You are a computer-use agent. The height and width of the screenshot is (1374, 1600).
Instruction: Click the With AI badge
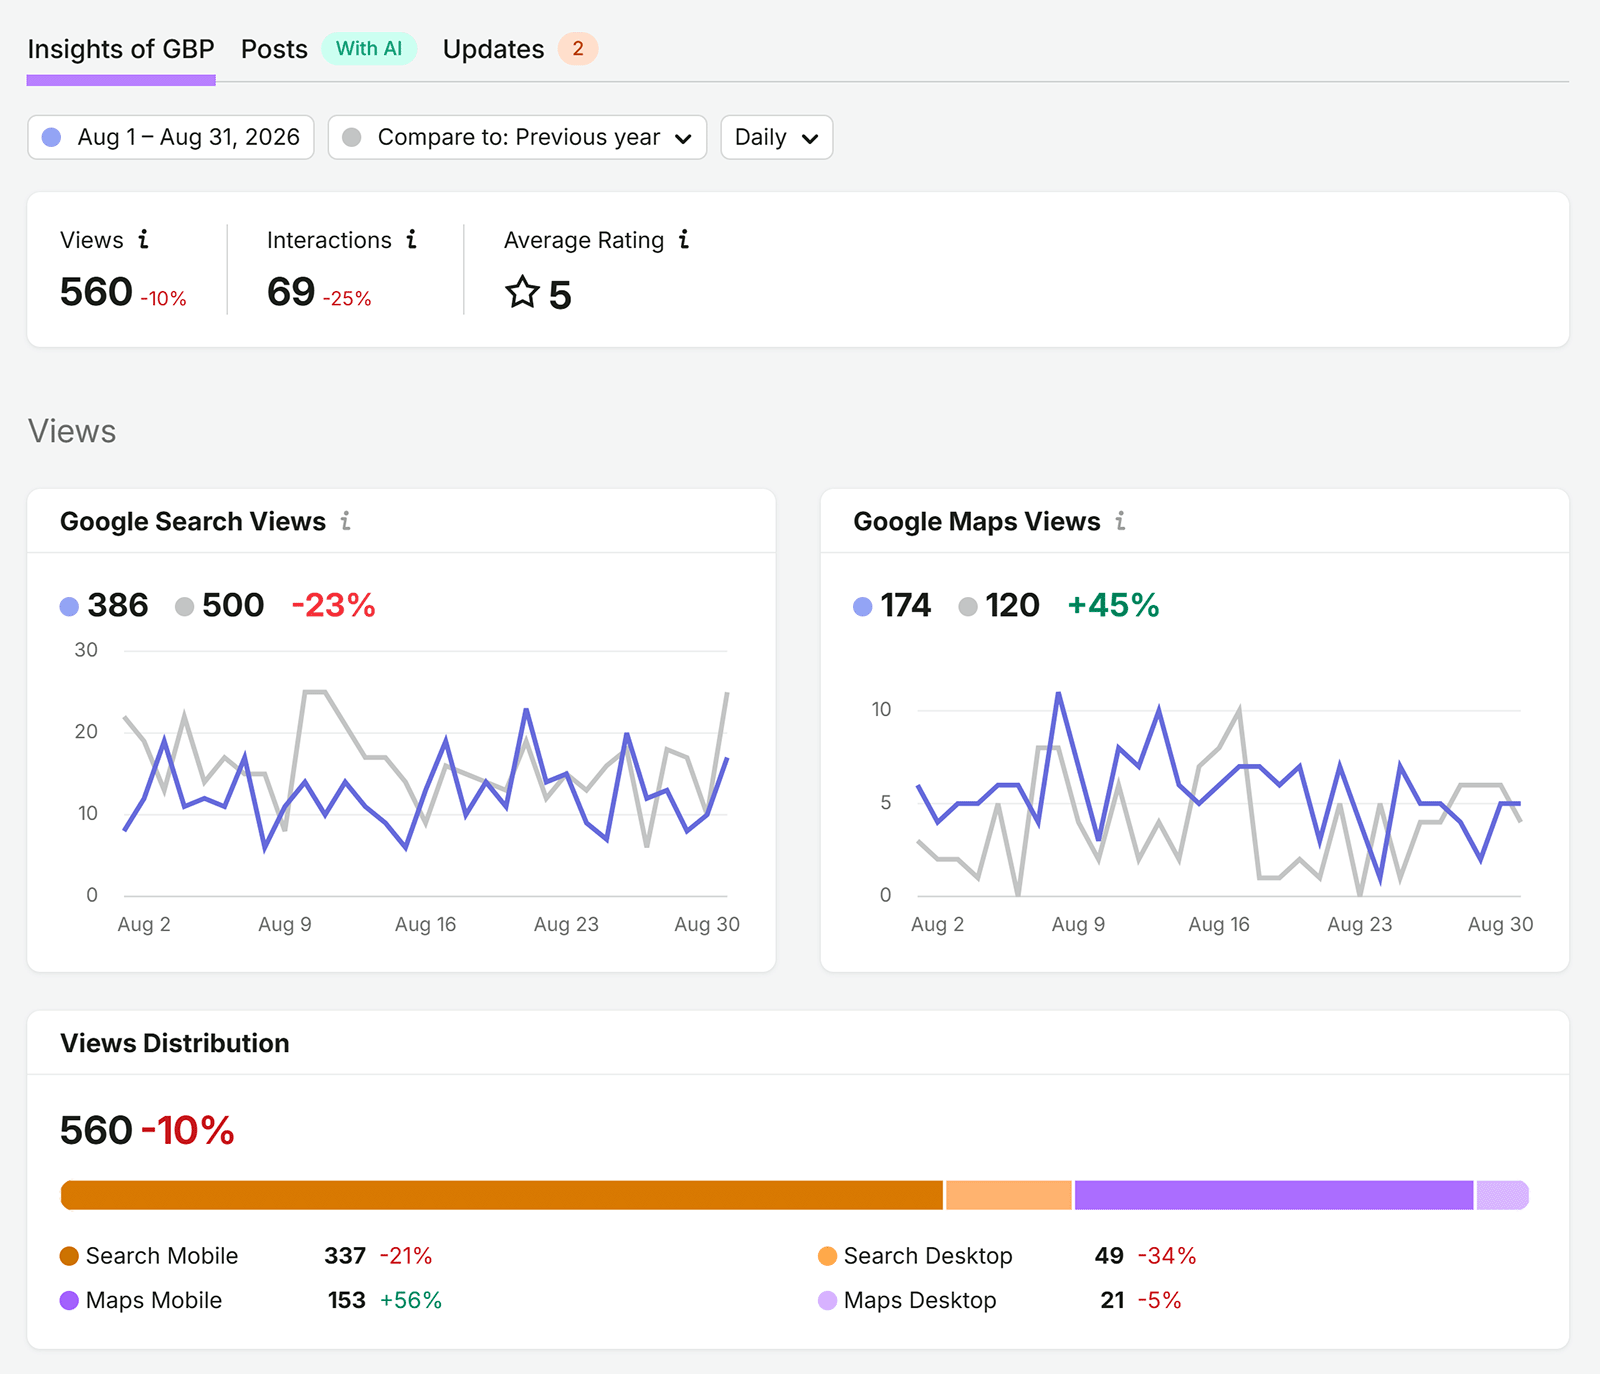pyautogui.click(x=369, y=48)
